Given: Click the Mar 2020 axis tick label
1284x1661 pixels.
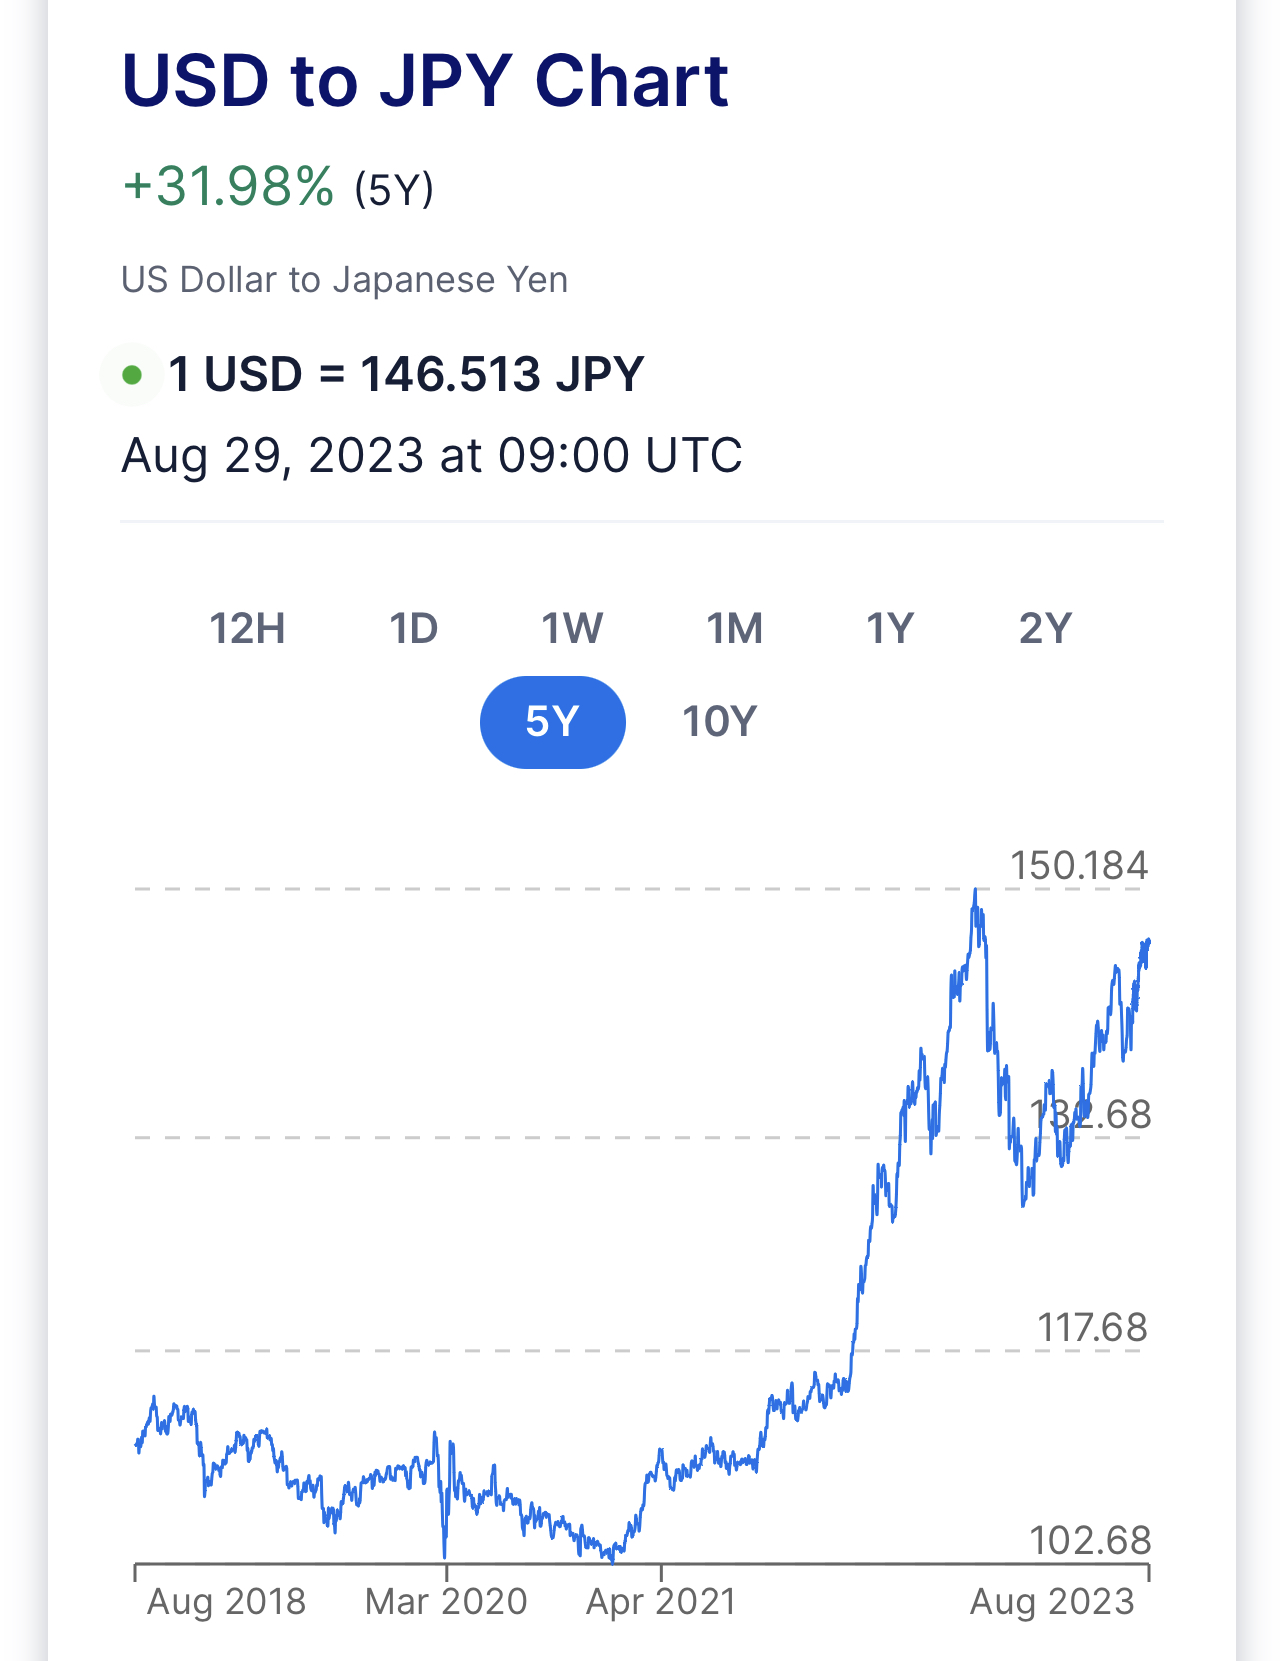Looking at the screenshot, I should click(446, 1602).
